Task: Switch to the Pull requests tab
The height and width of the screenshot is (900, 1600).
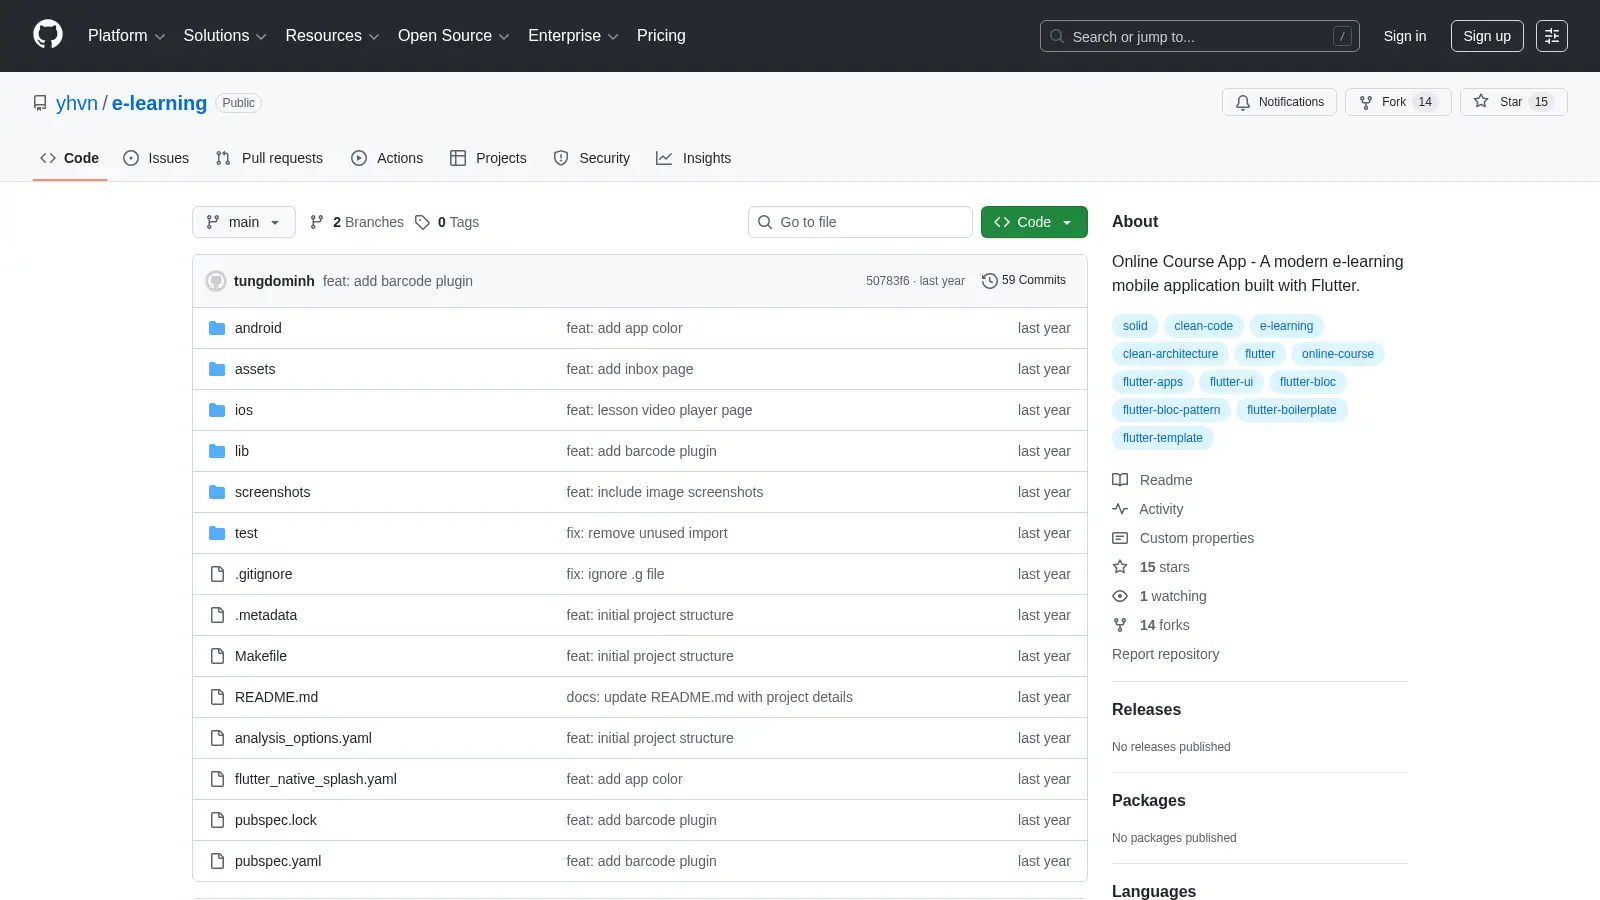Action: [x=269, y=158]
